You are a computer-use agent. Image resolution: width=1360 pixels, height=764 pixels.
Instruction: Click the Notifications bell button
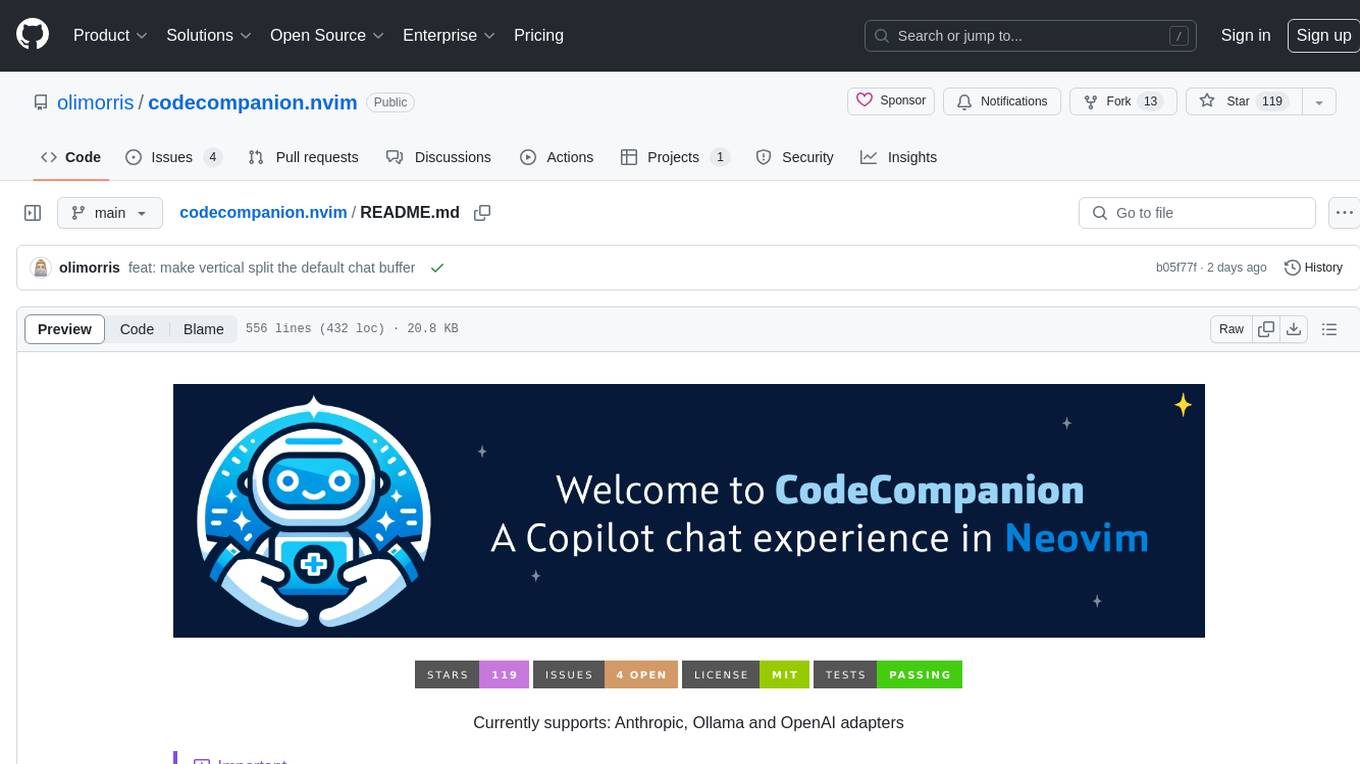(1002, 101)
